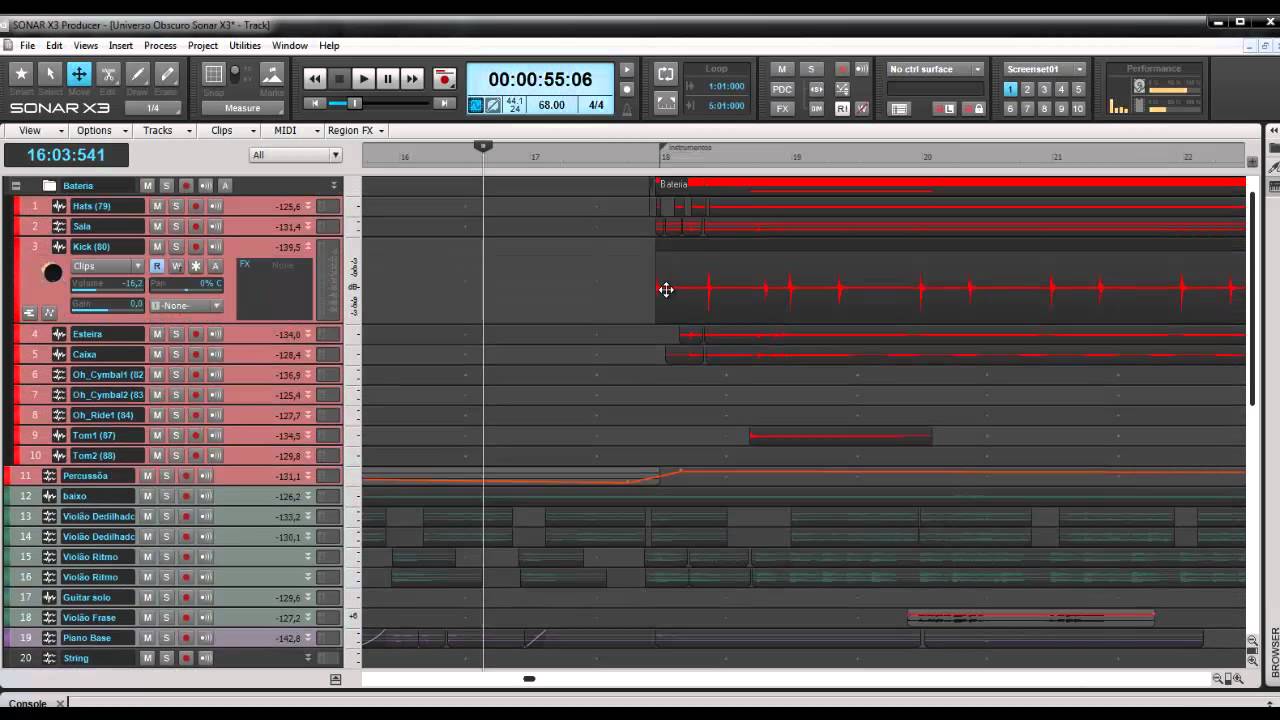1280x720 pixels.
Task: Click the freeze snowflake button on Kick track
Action: coord(196,266)
